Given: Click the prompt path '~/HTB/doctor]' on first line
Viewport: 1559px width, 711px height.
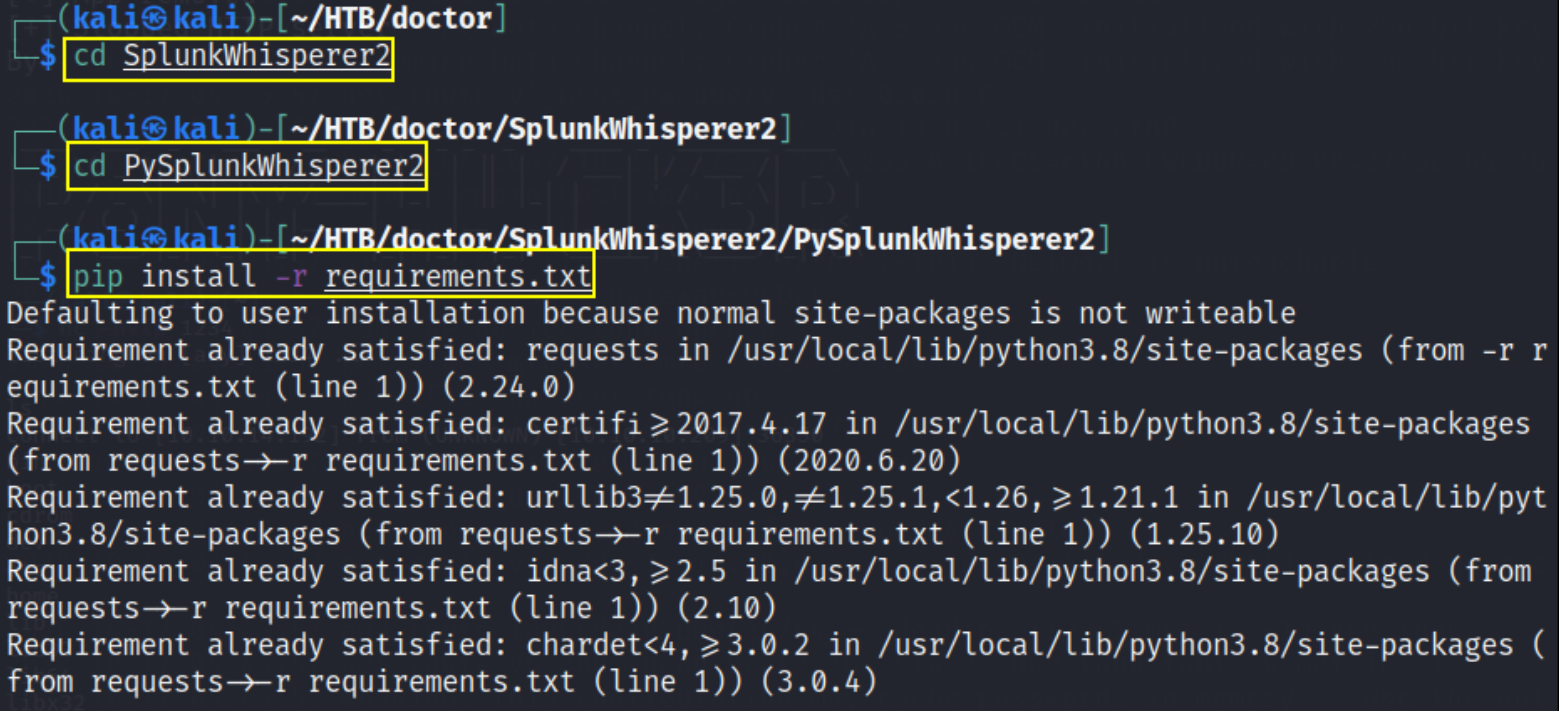Looking at the screenshot, I should (x=398, y=19).
